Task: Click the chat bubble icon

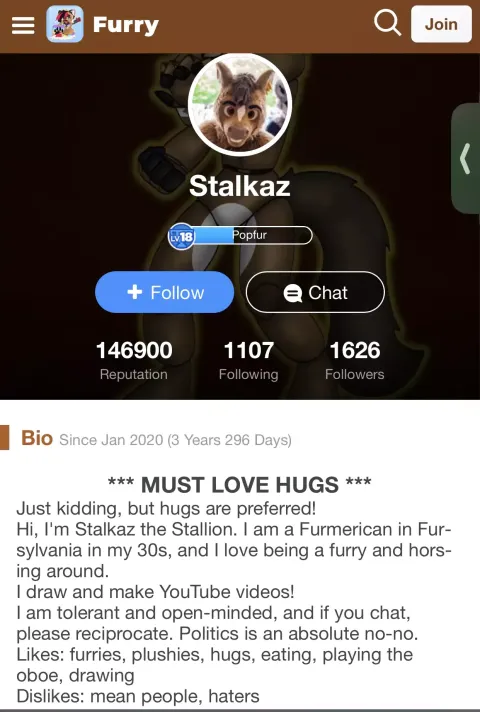Action: coord(292,293)
